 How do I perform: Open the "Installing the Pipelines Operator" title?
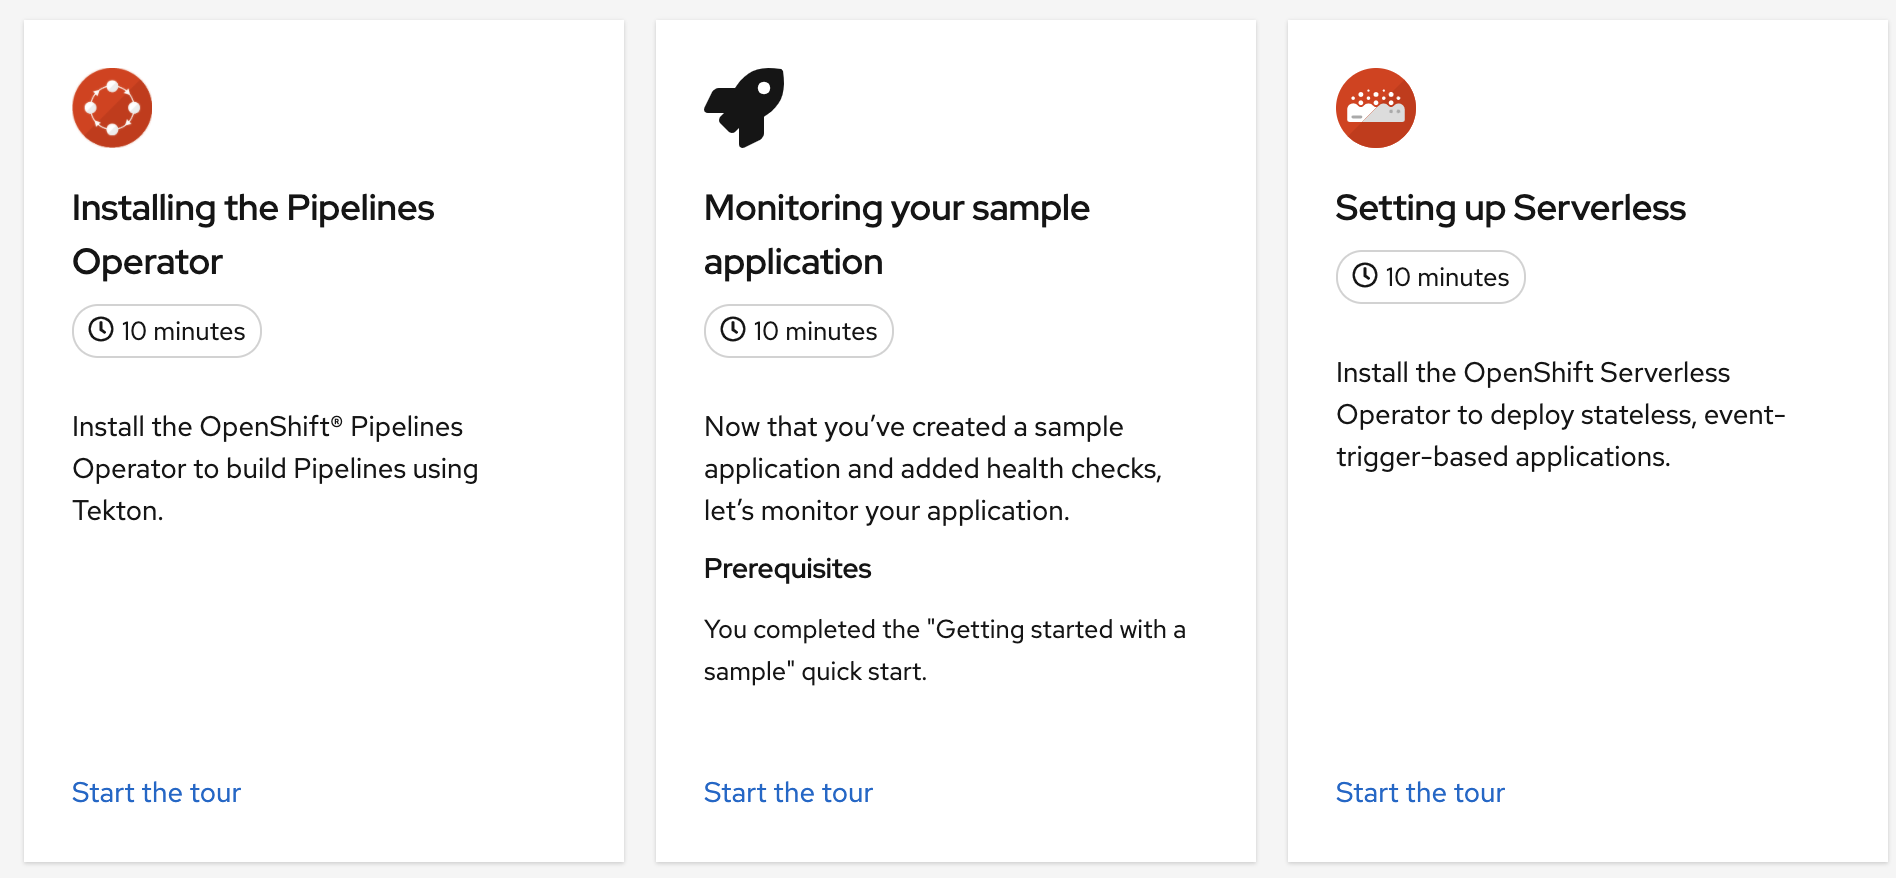point(253,235)
